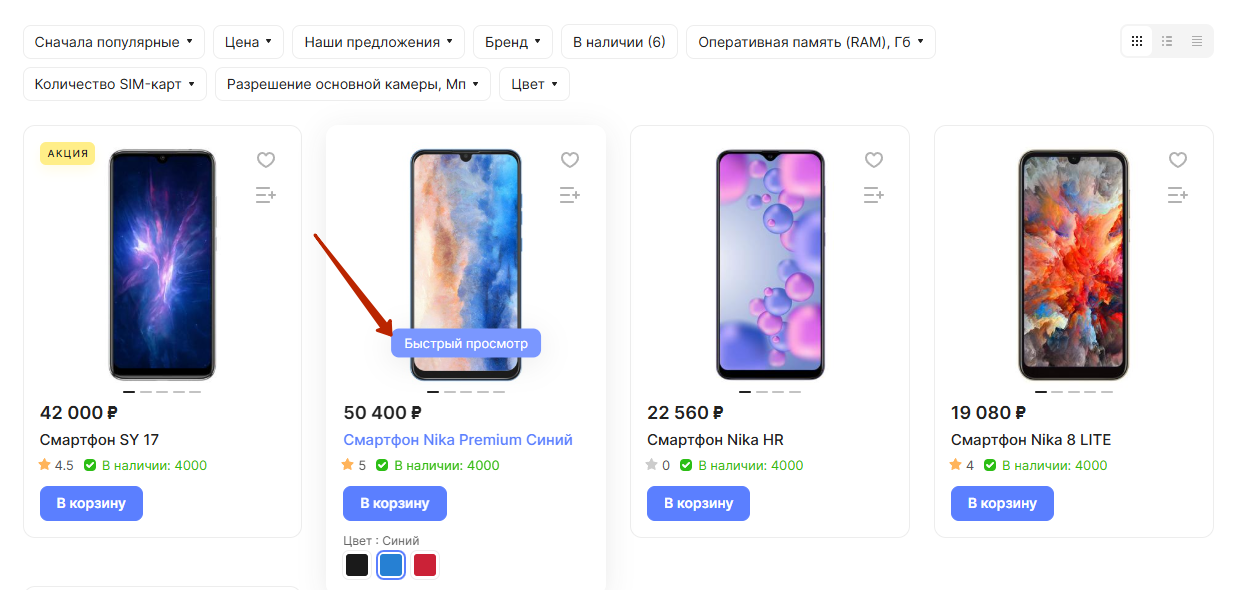
Task: Favorite the Nika 8 LITE phone
Action: coord(1177,160)
